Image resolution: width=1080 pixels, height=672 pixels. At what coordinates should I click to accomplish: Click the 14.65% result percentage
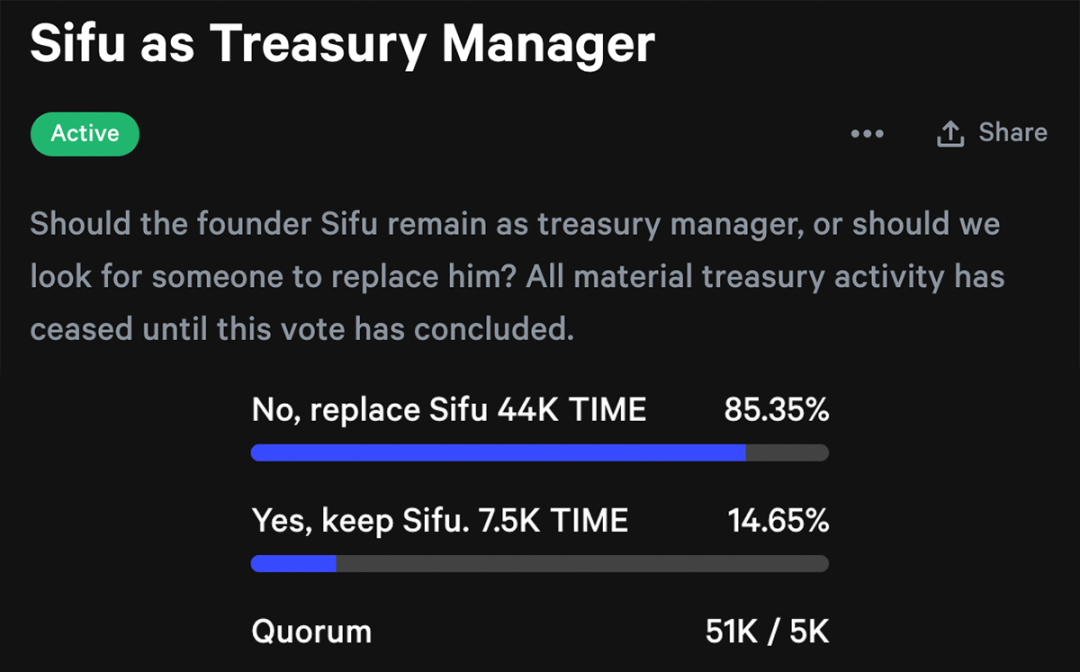point(778,521)
